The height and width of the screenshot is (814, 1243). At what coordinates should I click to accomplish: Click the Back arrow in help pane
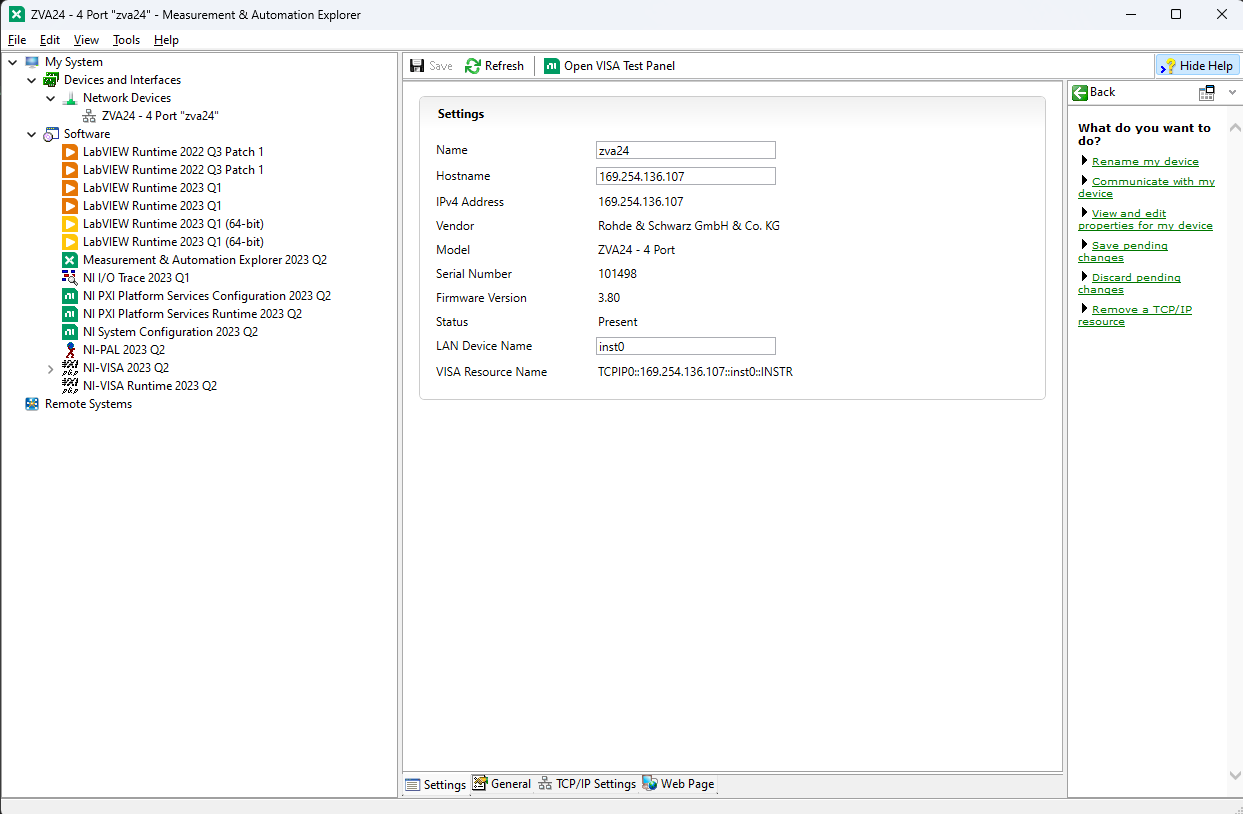click(x=1080, y=92)
